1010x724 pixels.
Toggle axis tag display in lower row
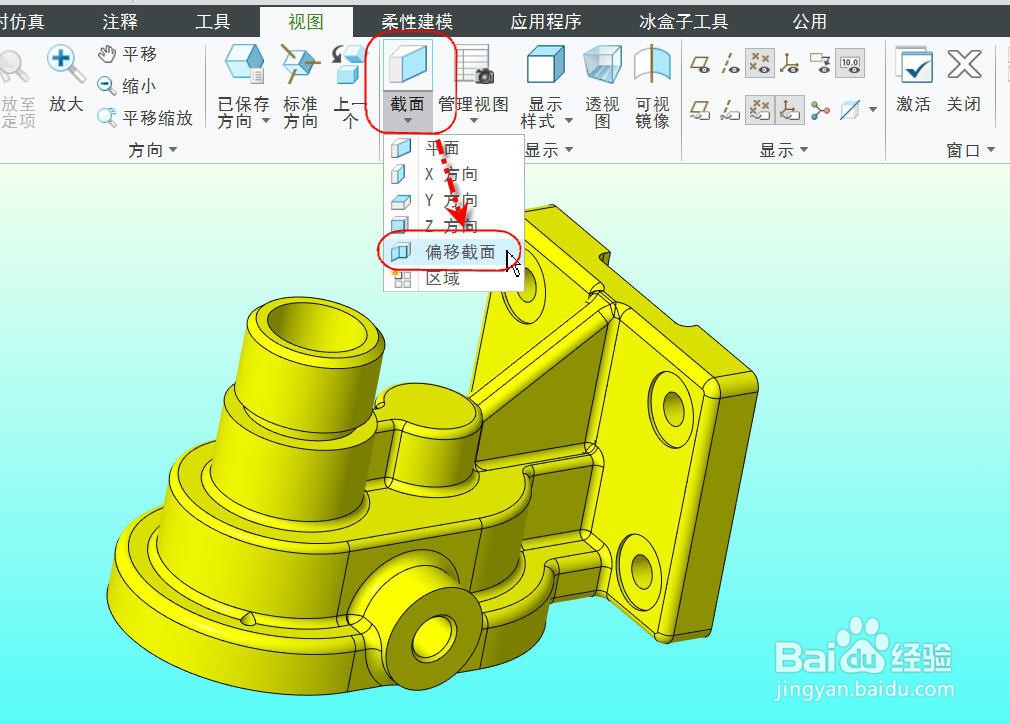(730, 111)
